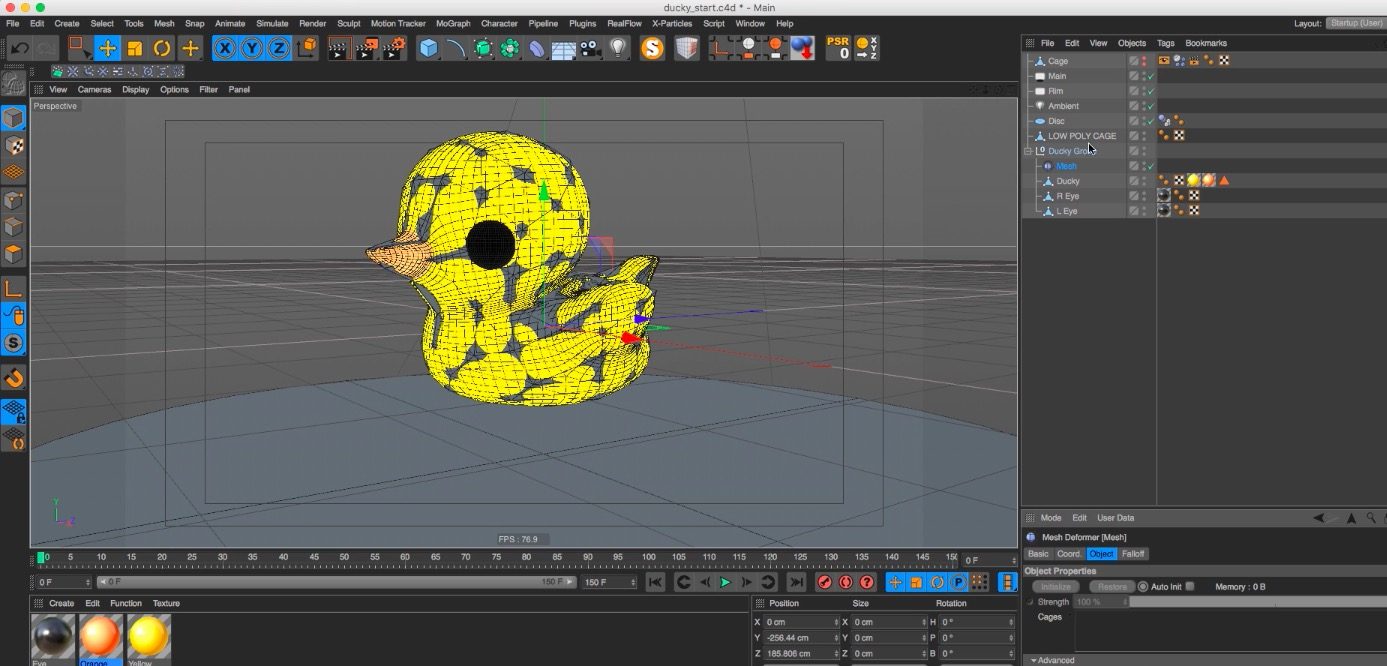Enable the Auto Init checkbox

click(1189, 587)
